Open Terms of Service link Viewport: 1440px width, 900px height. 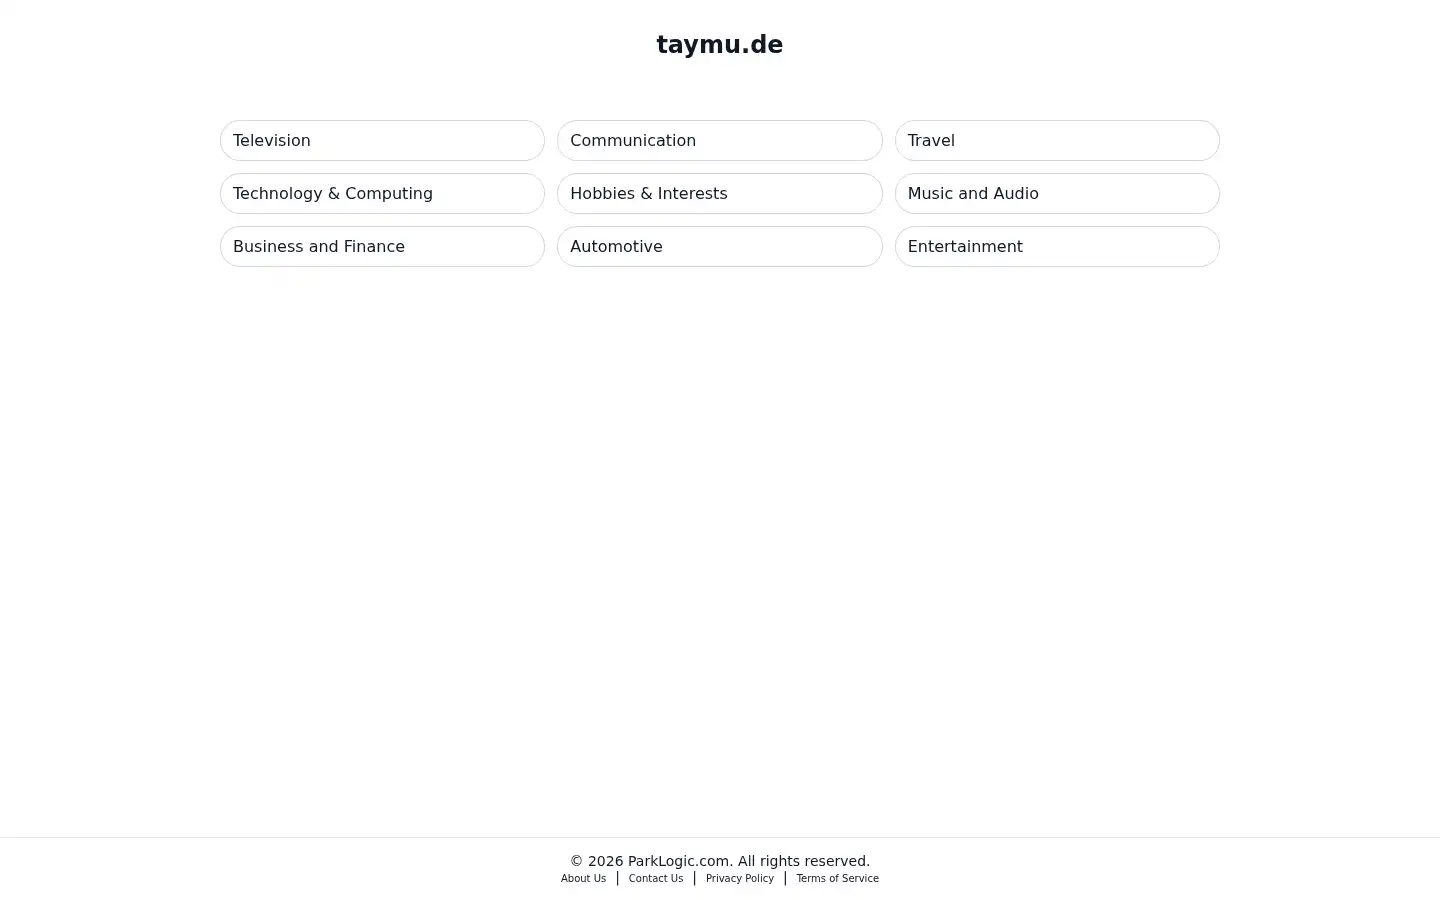(x=837, y=878)
